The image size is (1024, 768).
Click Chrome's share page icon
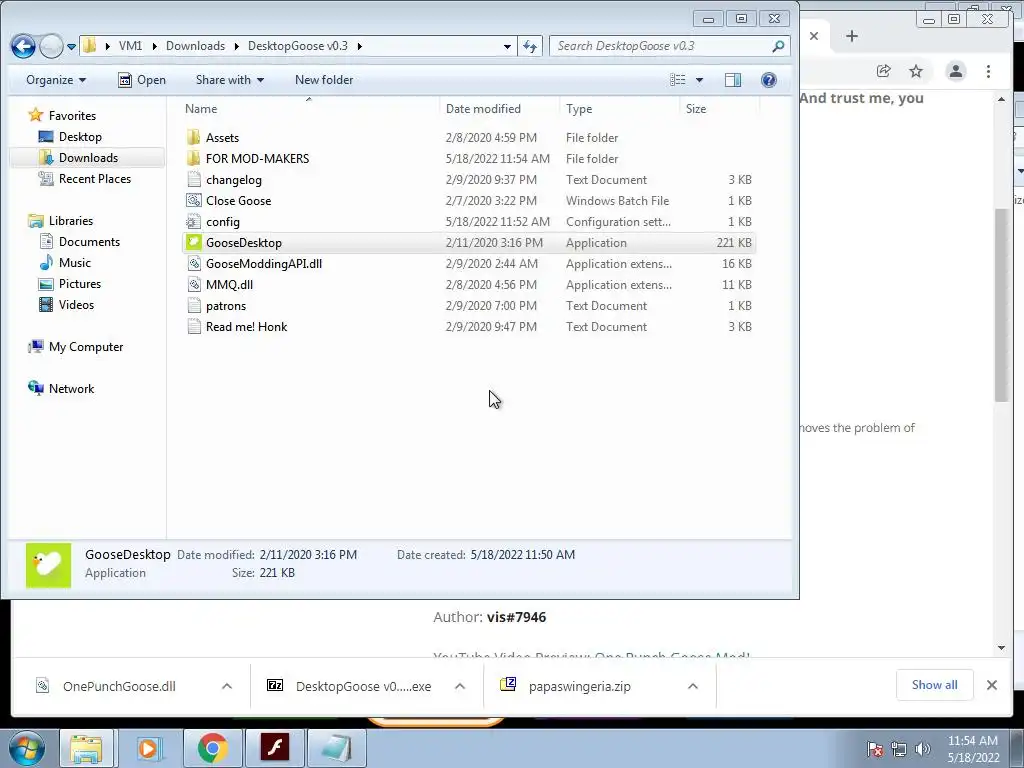(884, 71)
